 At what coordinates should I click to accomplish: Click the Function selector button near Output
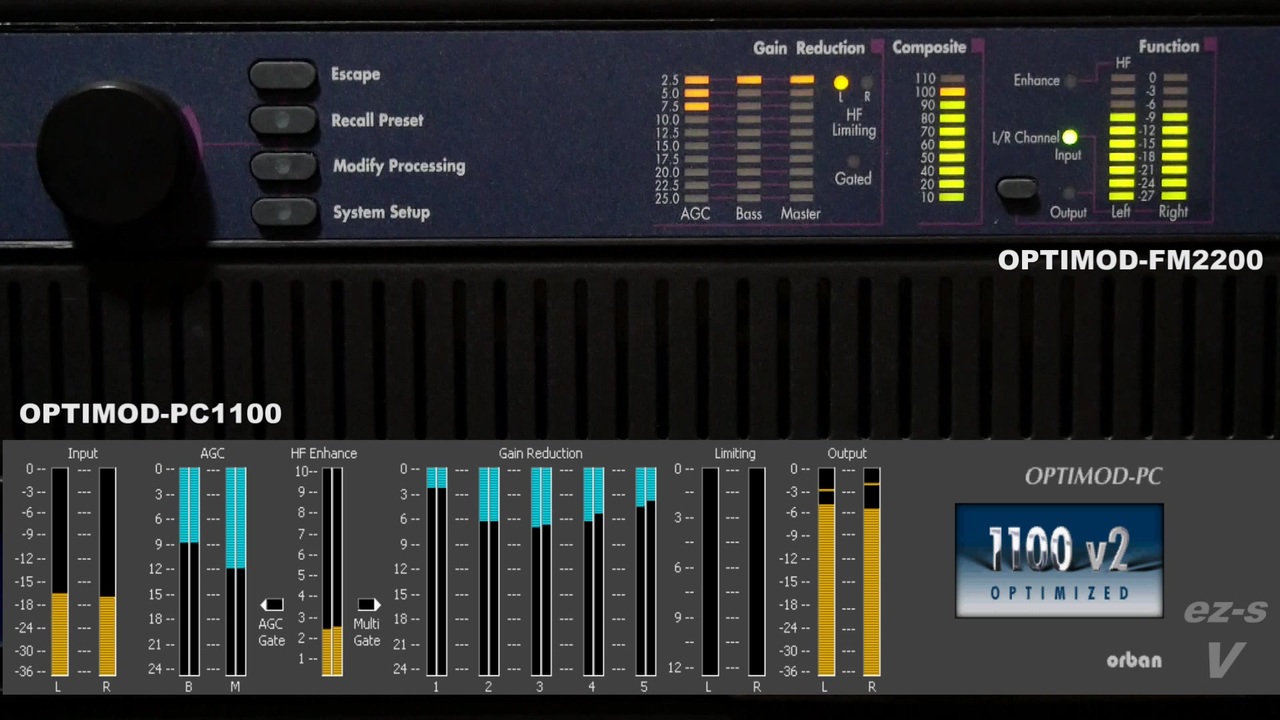point(1017,188)
